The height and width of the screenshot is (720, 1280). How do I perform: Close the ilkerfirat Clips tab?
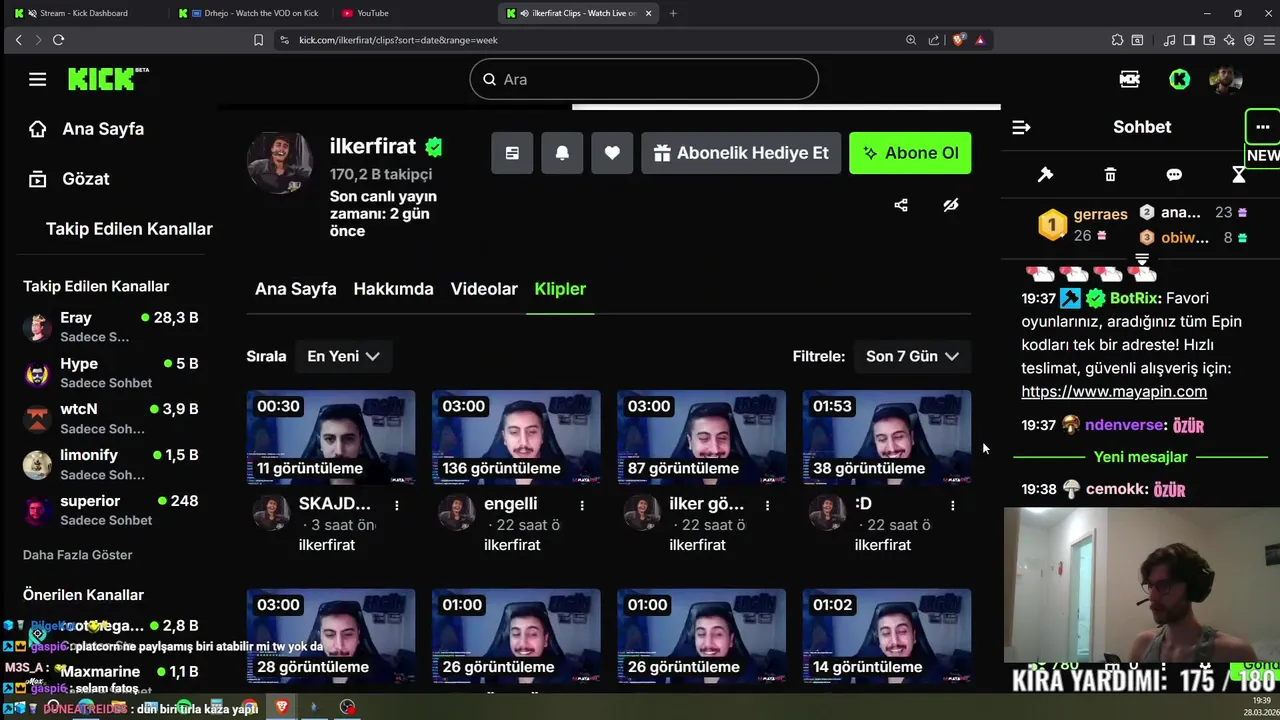tap(649, 13)
